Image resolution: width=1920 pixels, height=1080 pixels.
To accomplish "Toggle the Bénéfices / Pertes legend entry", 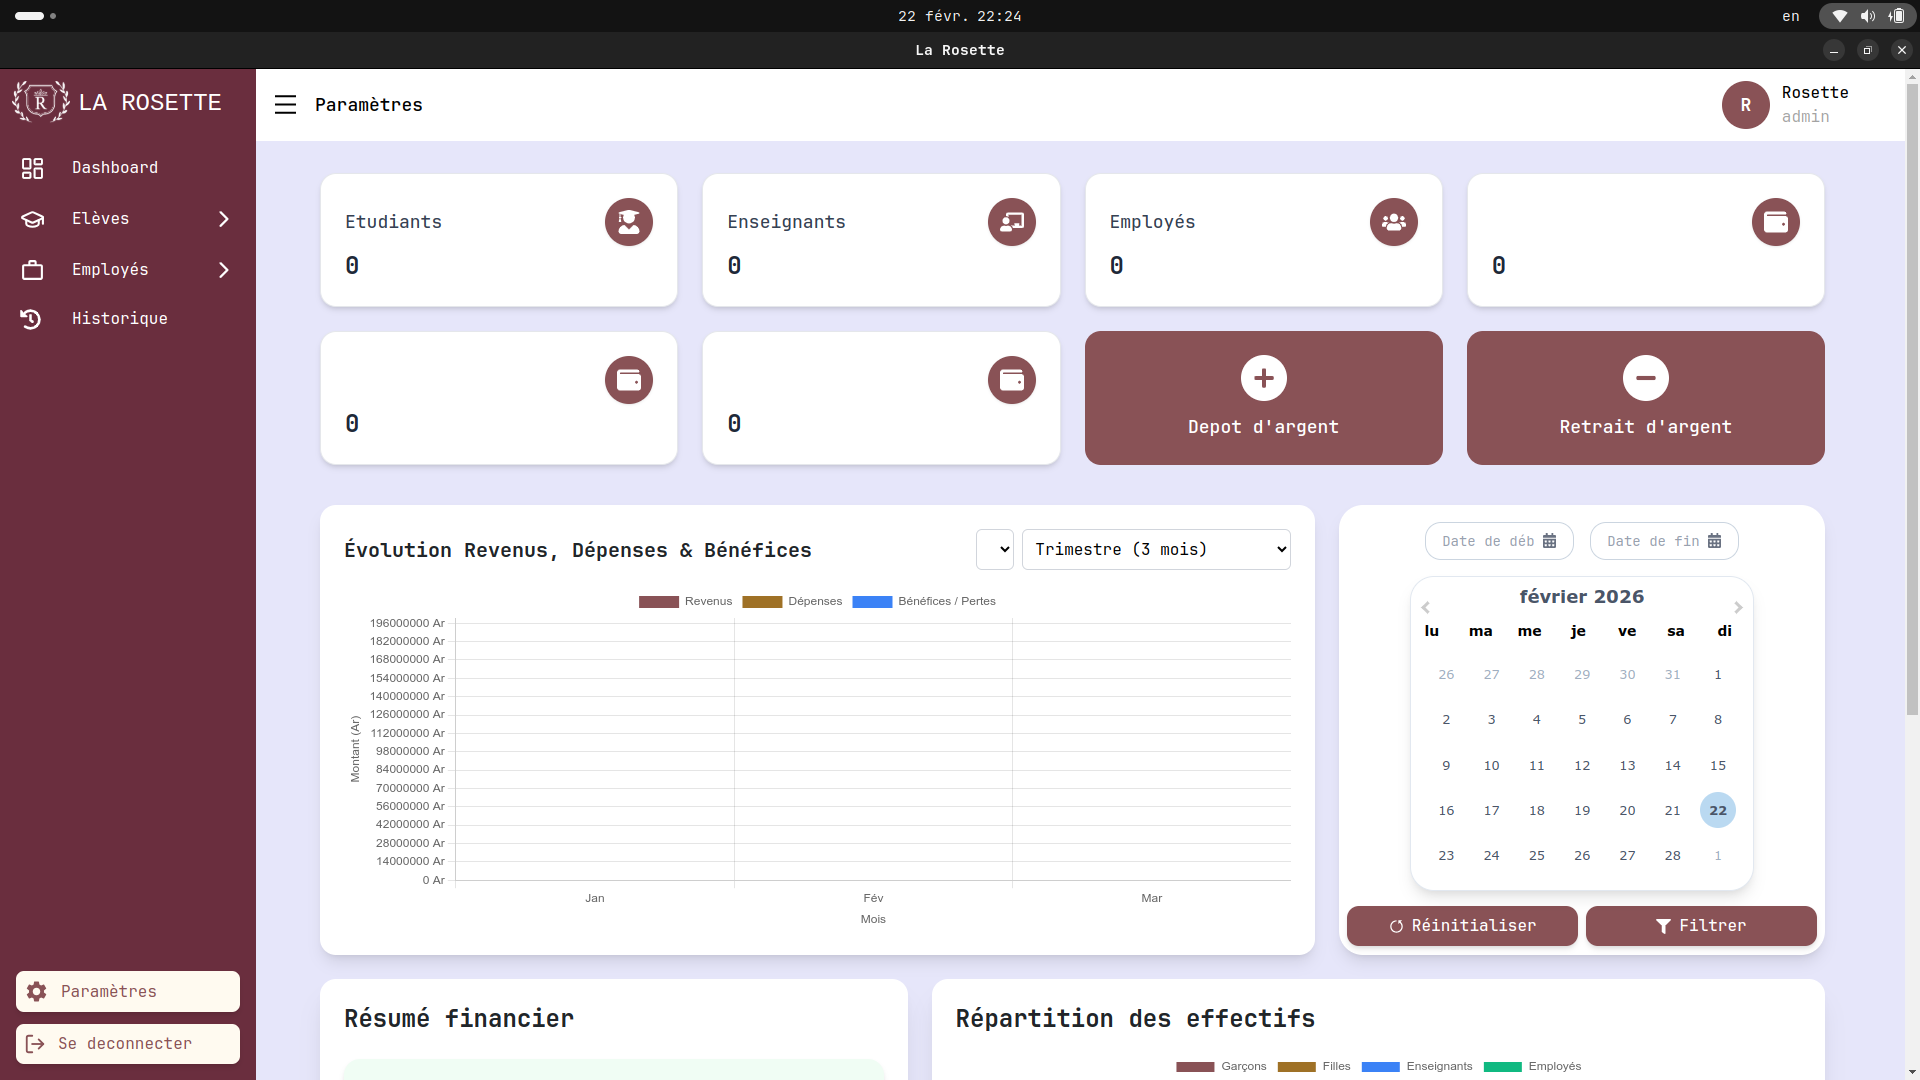I will tap(923, 601).
